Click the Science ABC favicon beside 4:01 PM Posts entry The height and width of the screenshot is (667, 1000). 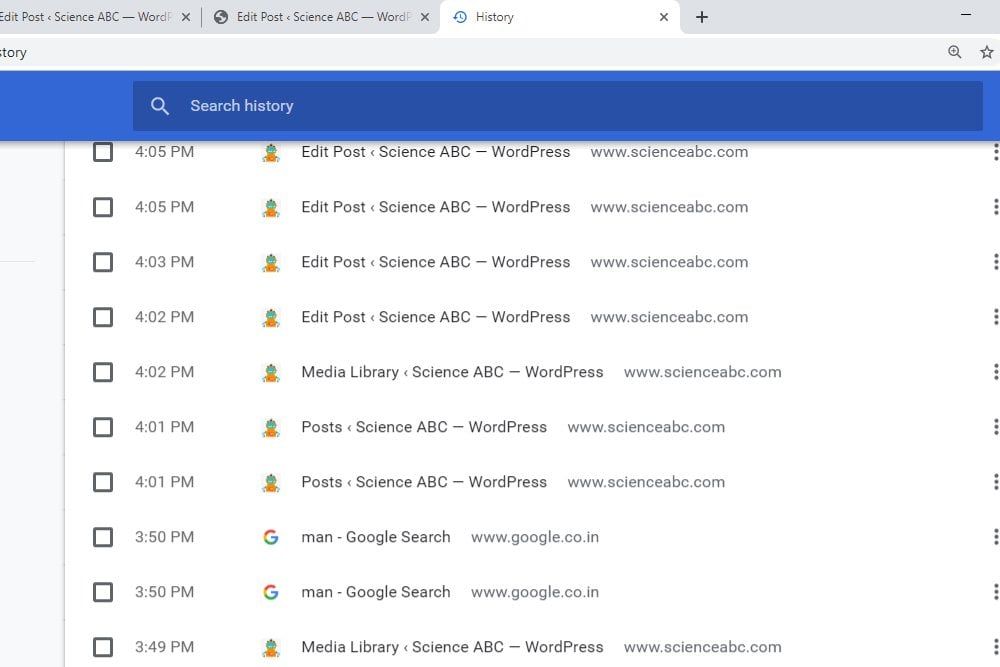pos(270,427)
